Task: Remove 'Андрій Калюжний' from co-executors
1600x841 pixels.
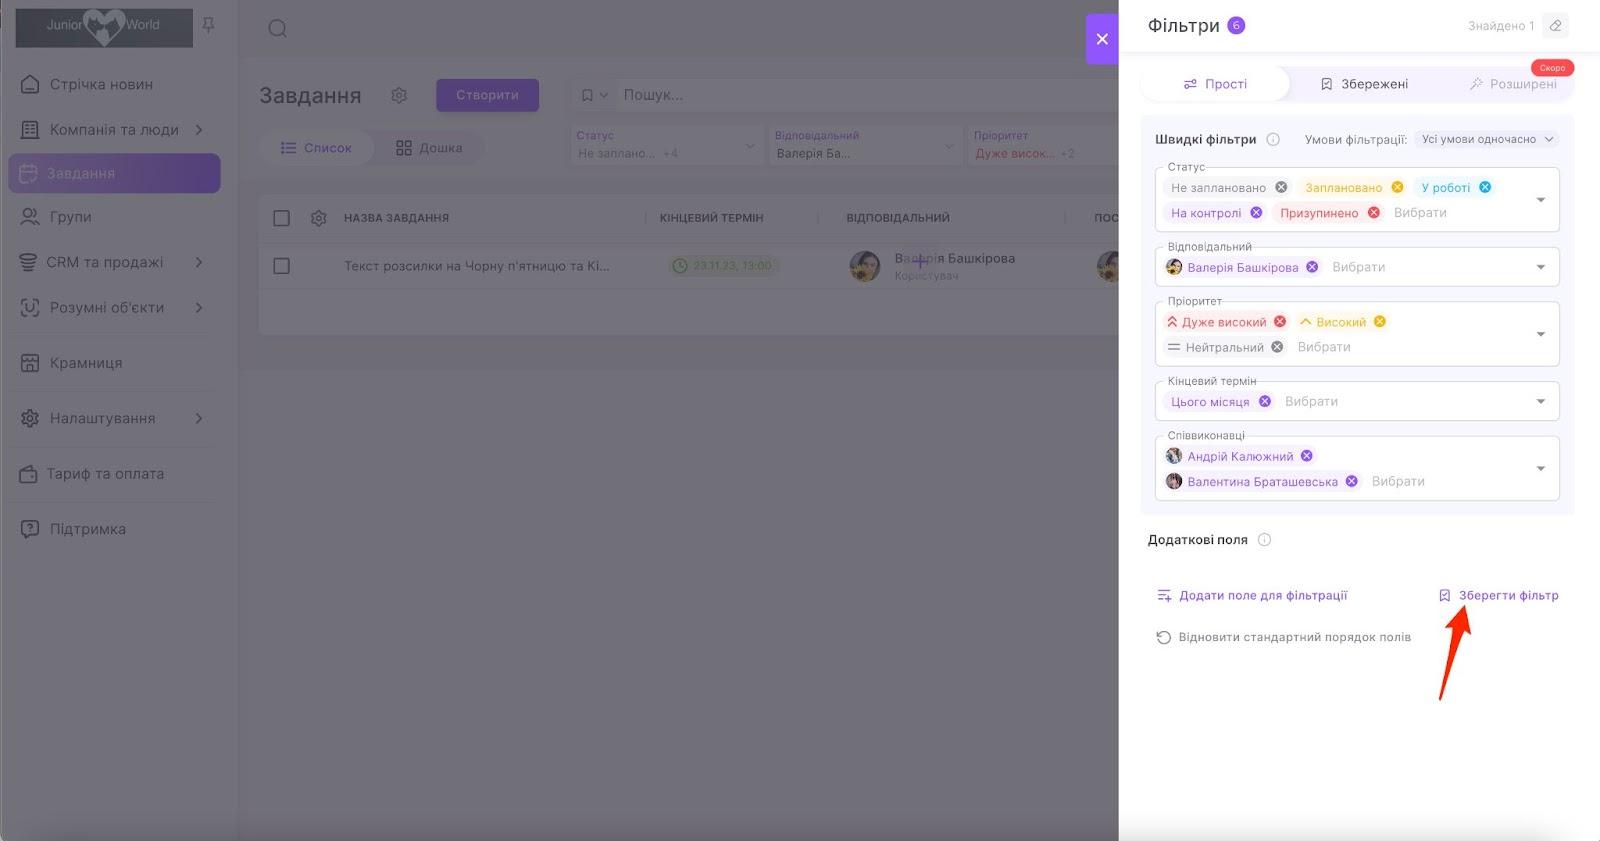Action: [1307, 456]
